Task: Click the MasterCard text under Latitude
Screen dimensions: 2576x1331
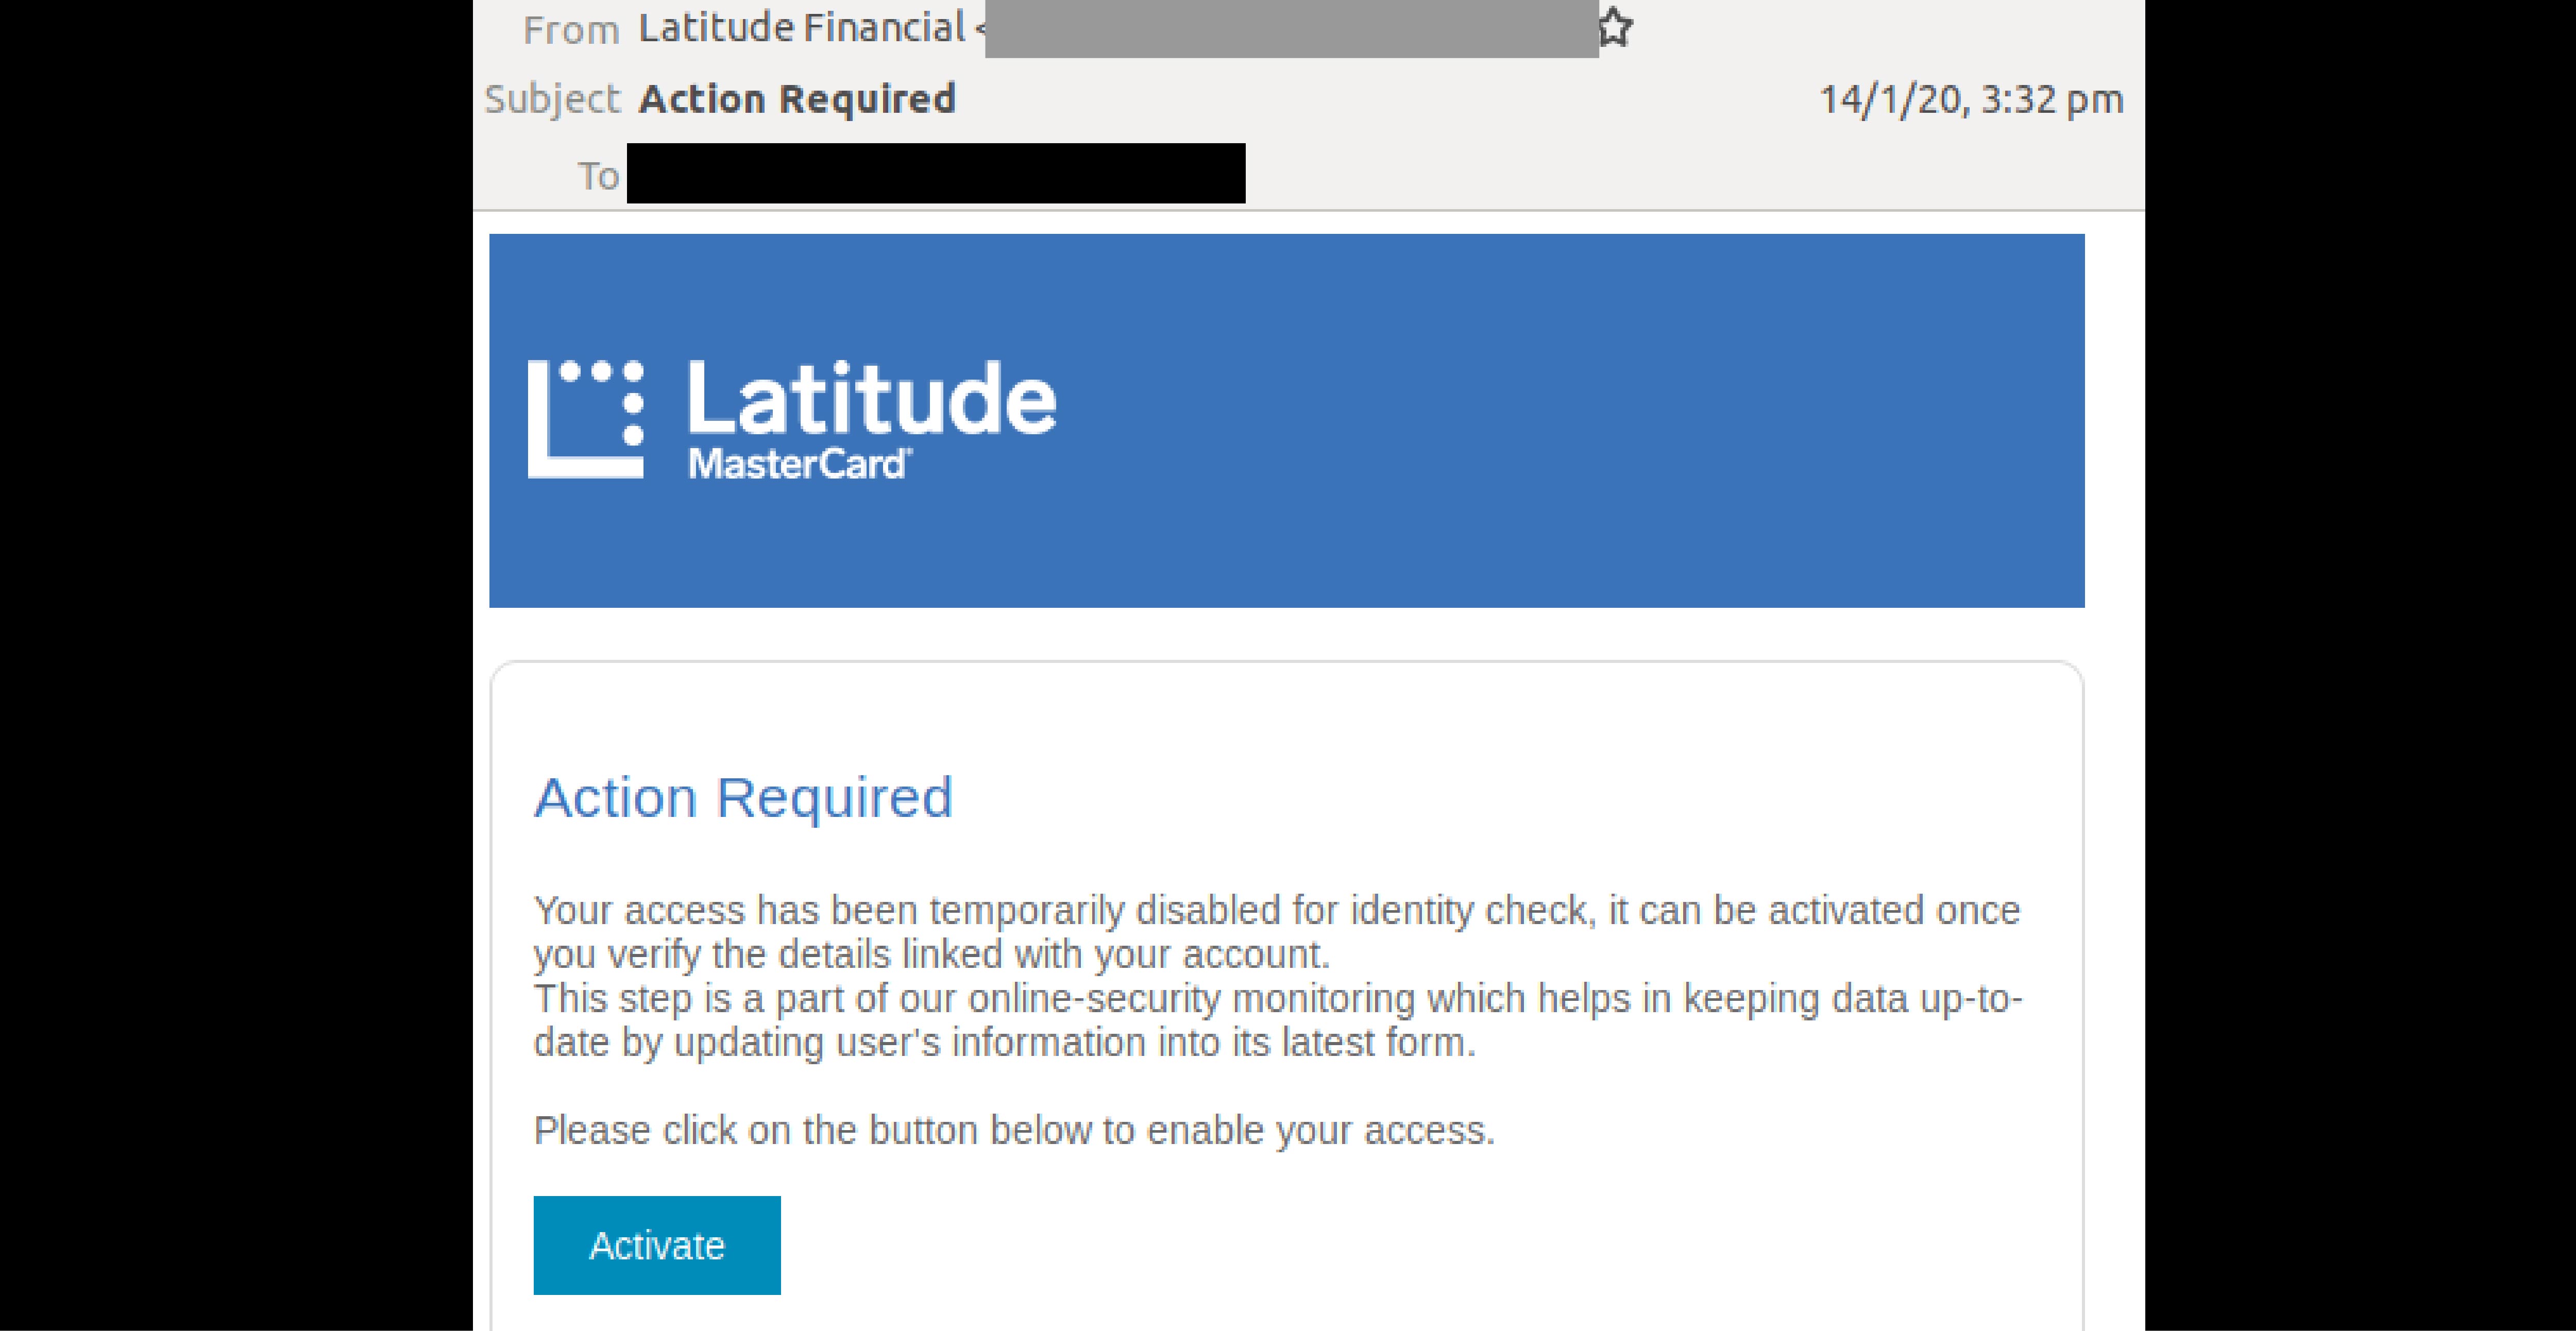Action: tap(799, 464)
